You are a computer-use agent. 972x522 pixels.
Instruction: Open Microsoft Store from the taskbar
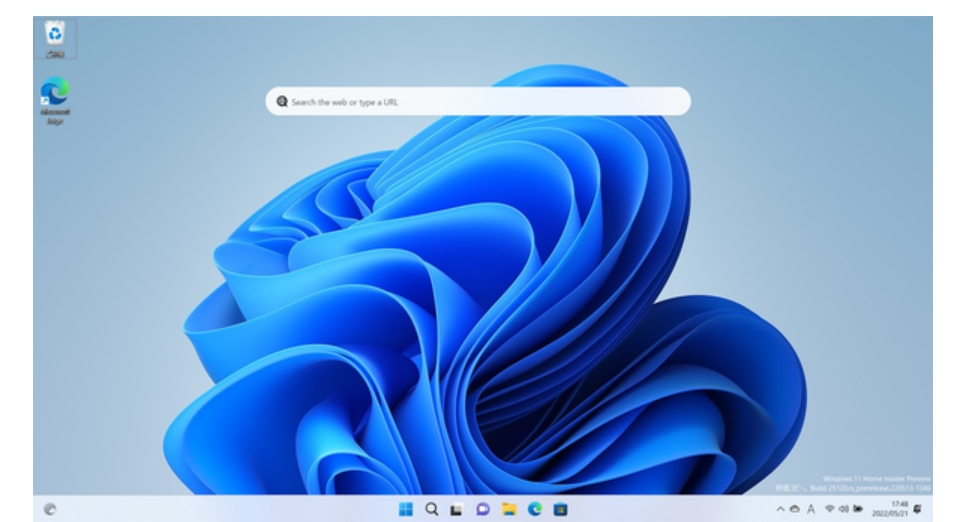pos(560,509)
